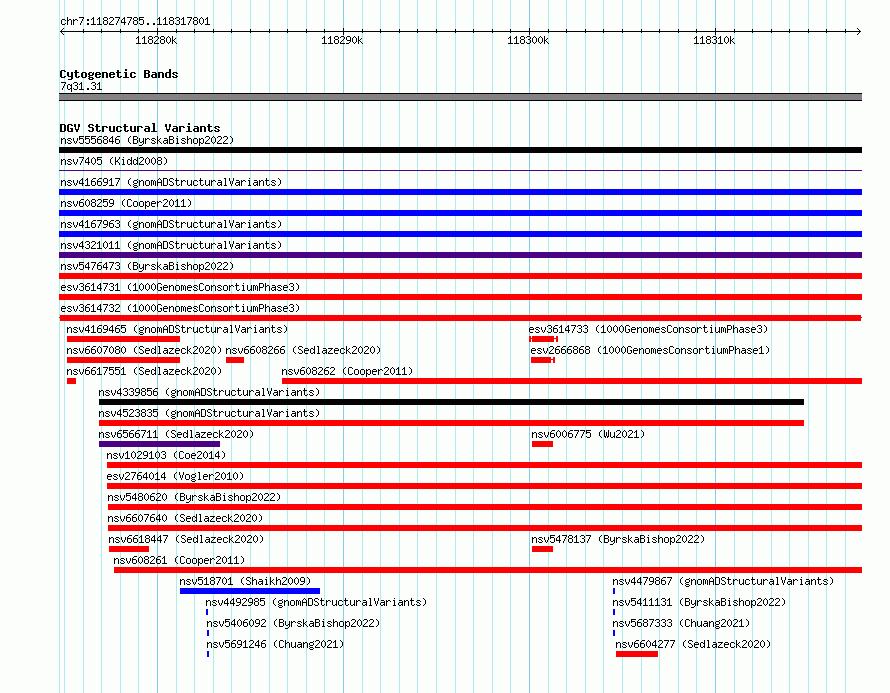
Task: Click the left arrow of the ruler
Action: [x=62, y=31]
